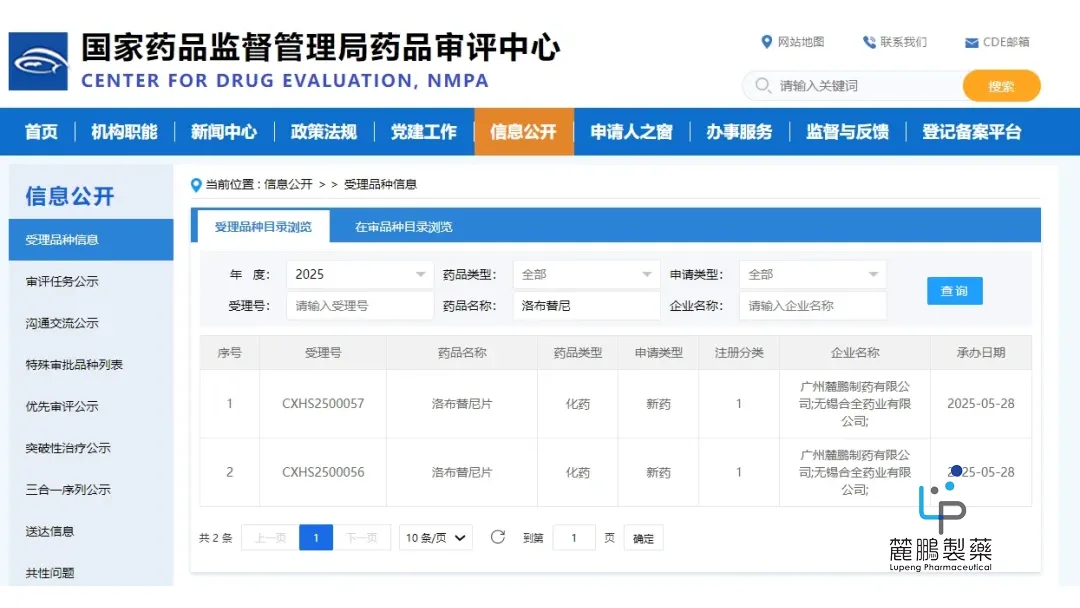Open the 10条/页 page size selector
This screenshot has height=608, width=1080.
pyautogui.click(x=435, y=538)
